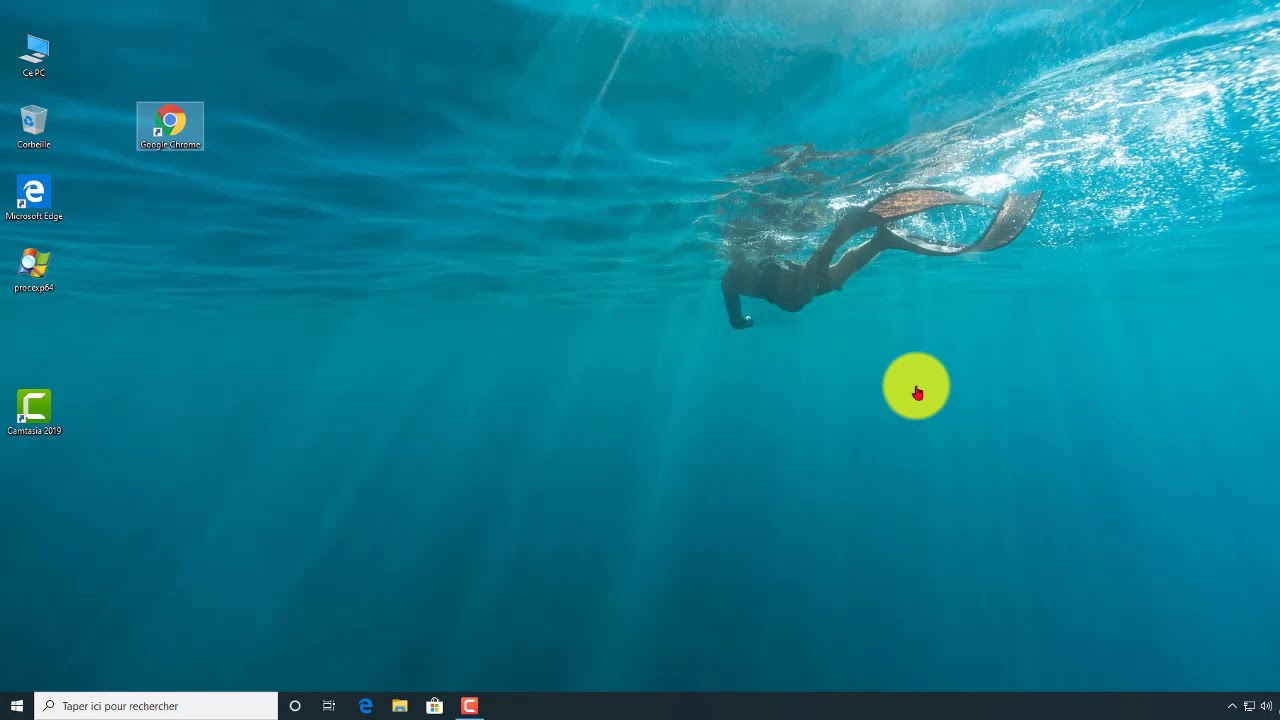Open the Windows Start menu
The height and width of the screenshot is (720, 1280).
pos(17,706)
